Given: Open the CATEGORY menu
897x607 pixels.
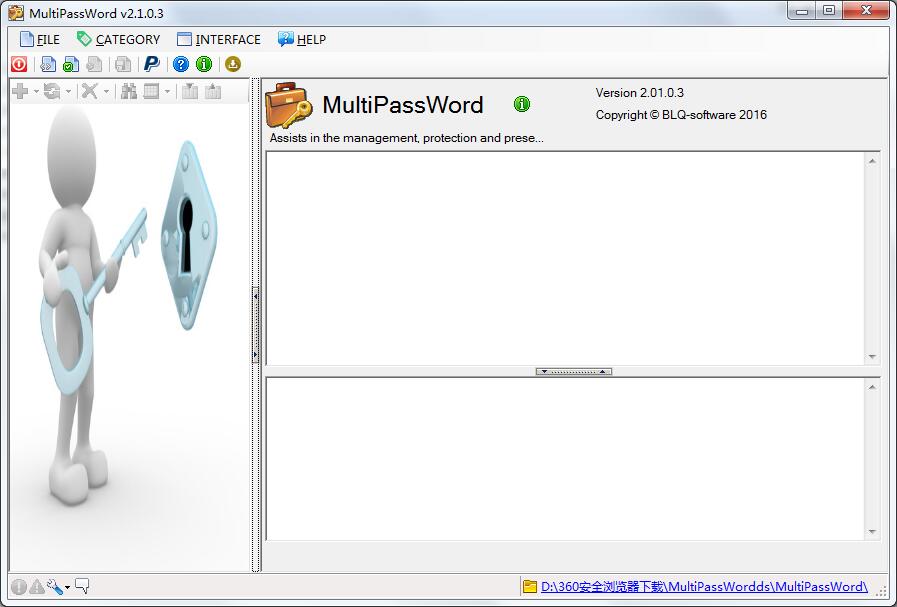Looking at the screenshot, I should [x=118, y=39].
